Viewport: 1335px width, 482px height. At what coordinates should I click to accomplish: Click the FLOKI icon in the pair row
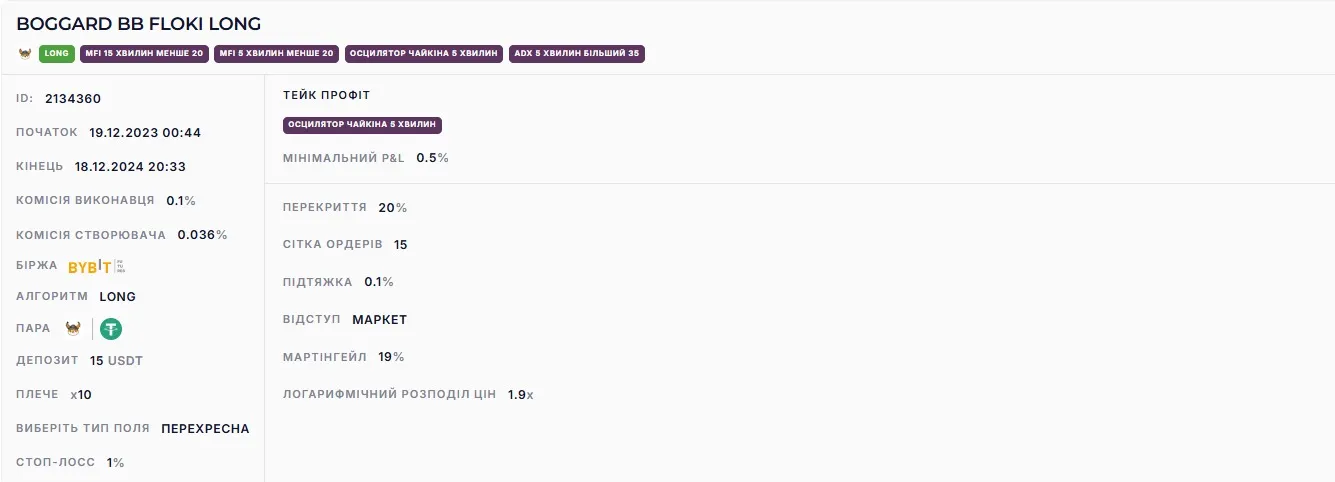click(x=72, y=328)
